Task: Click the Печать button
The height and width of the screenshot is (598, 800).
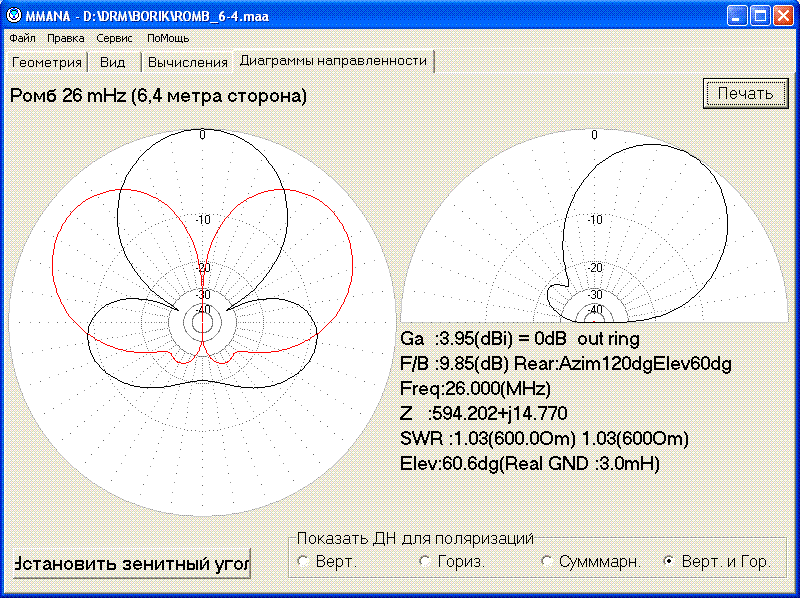Action: pyautogui.click(x=745, y=93)
